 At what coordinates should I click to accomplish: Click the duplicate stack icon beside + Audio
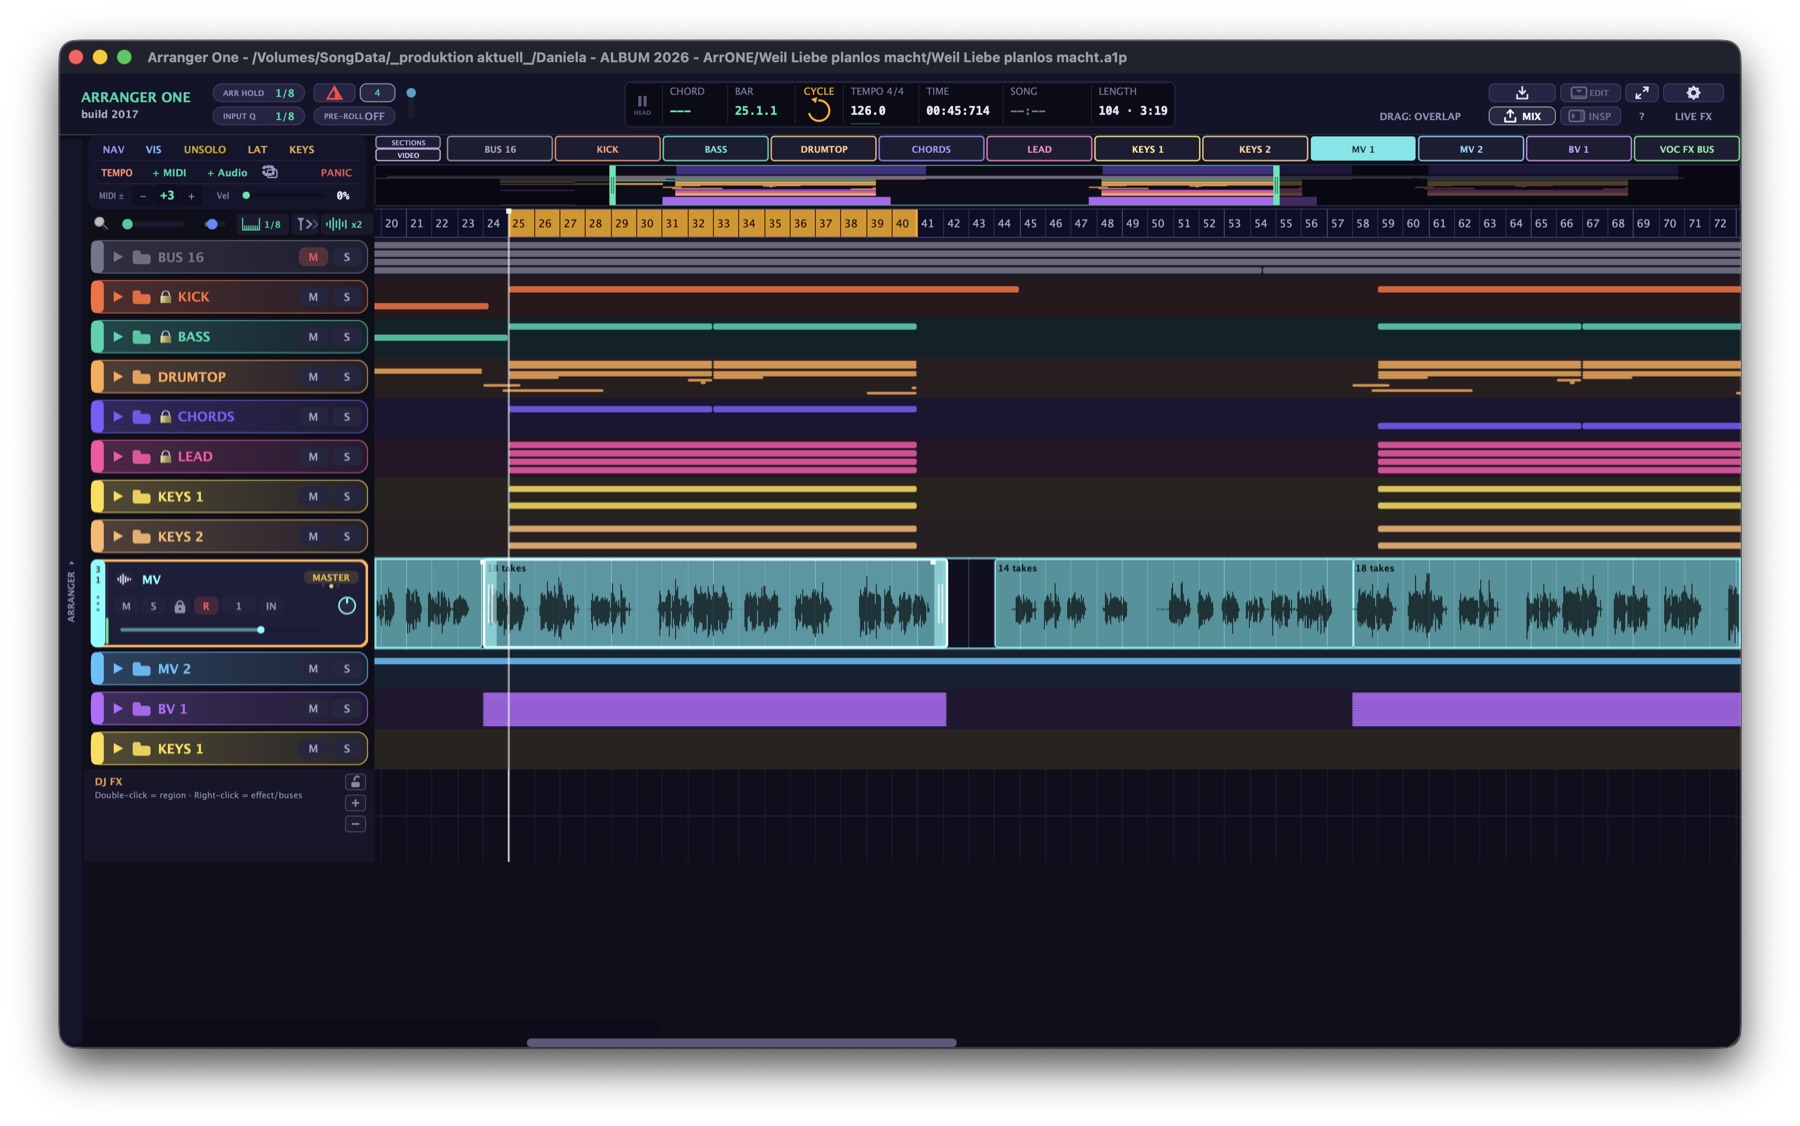pyautogui.click(x=270, y=172)
